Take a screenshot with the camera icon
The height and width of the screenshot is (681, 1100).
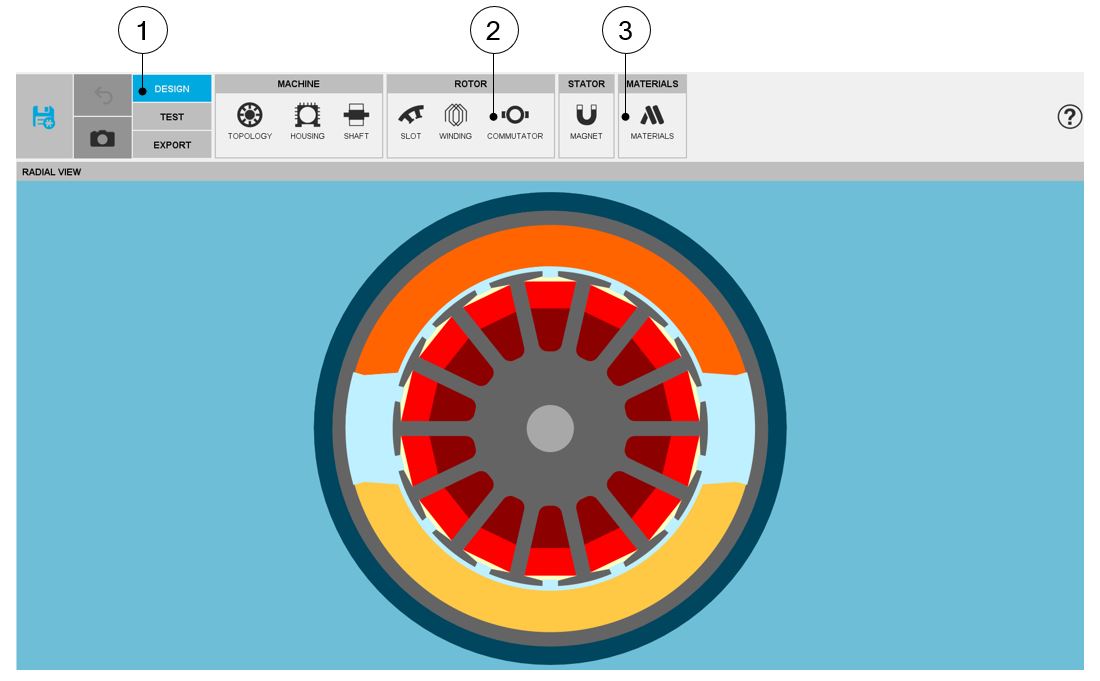coord(102,138)
